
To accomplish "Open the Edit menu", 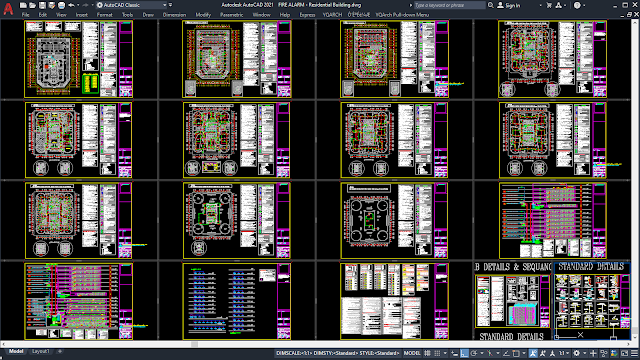I will (x=42, y=15).
